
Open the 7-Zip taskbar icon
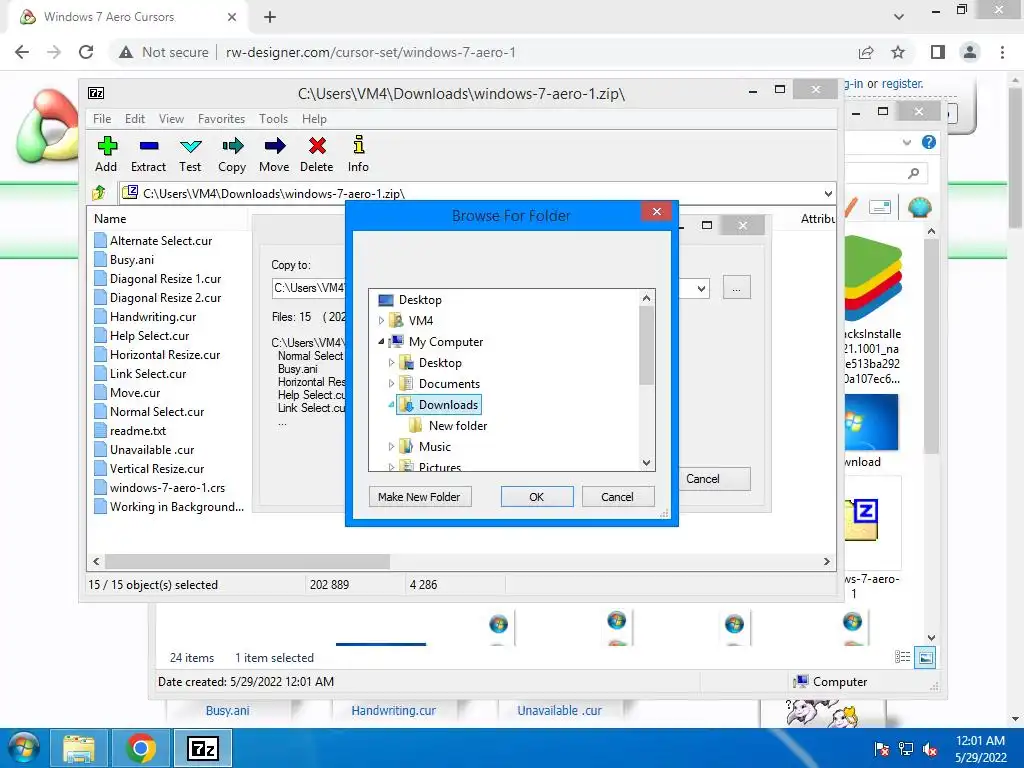click(x=202, y=748)
